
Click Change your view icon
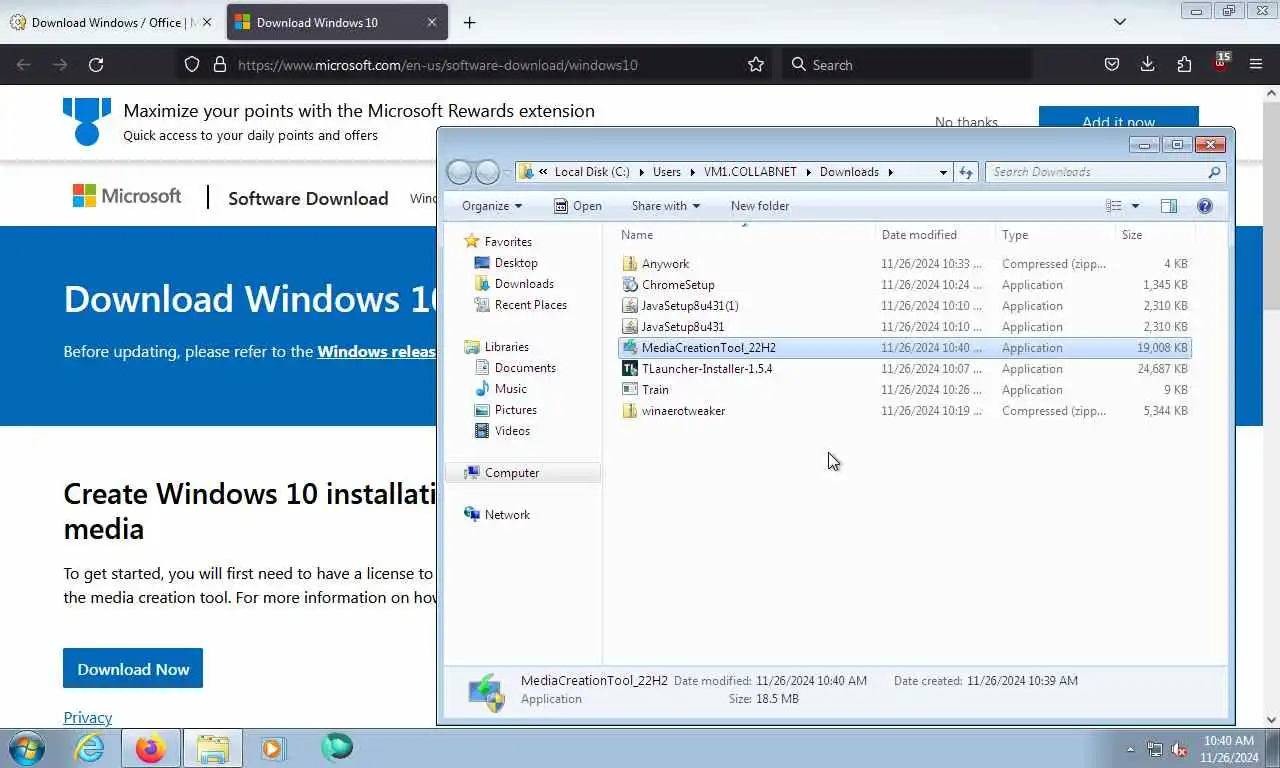point(1114,206)
